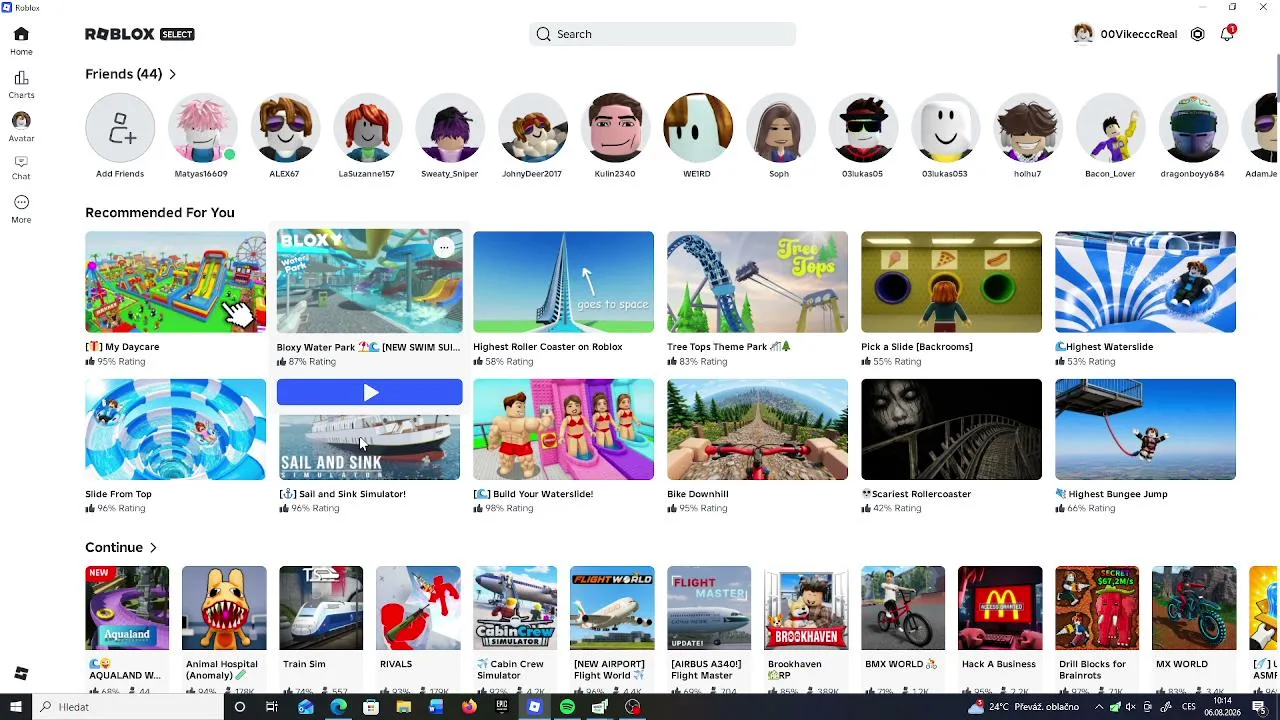The image size is (1280, 720).
Task: Click the Slide From Top title link
Action: (118, 494)
